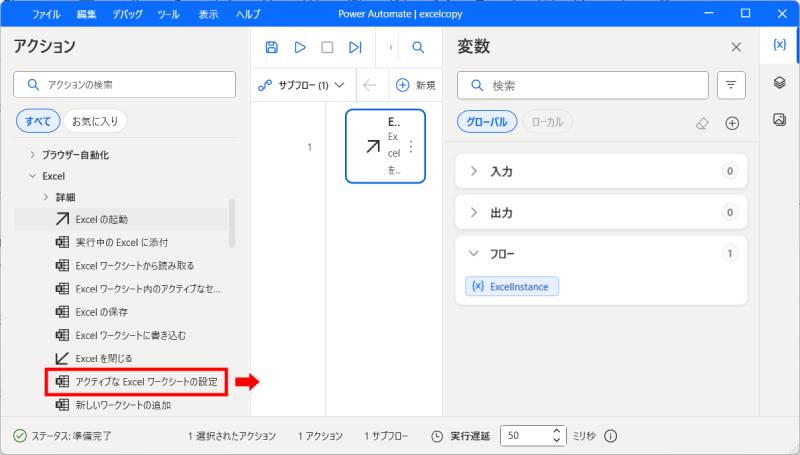Viewport: 800px width, 455px height.
Task: Open the UI elements layers icon
Action: click(779, 82)
